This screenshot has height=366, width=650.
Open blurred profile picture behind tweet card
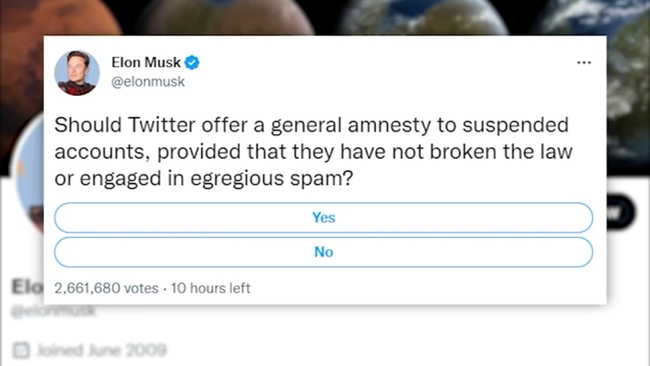click(28, 176)
